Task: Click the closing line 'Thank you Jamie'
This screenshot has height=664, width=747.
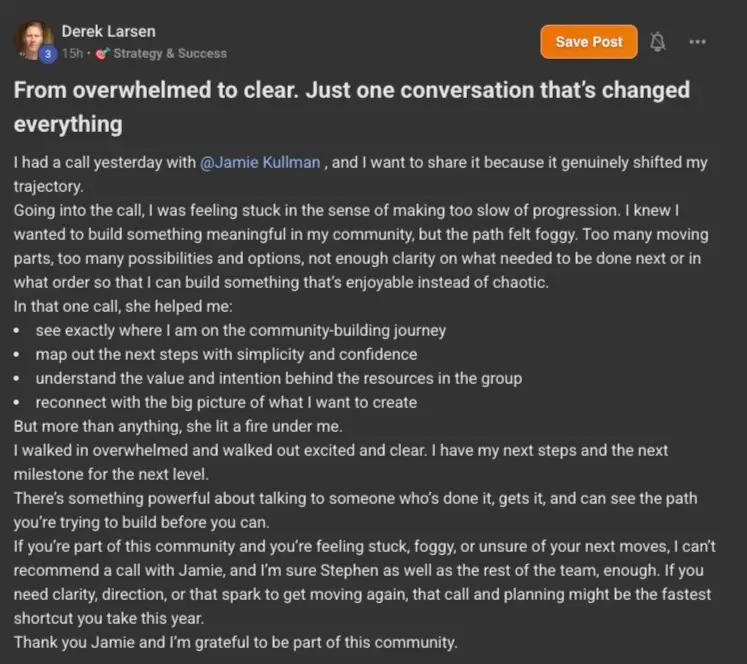Action: pos(235,642)
